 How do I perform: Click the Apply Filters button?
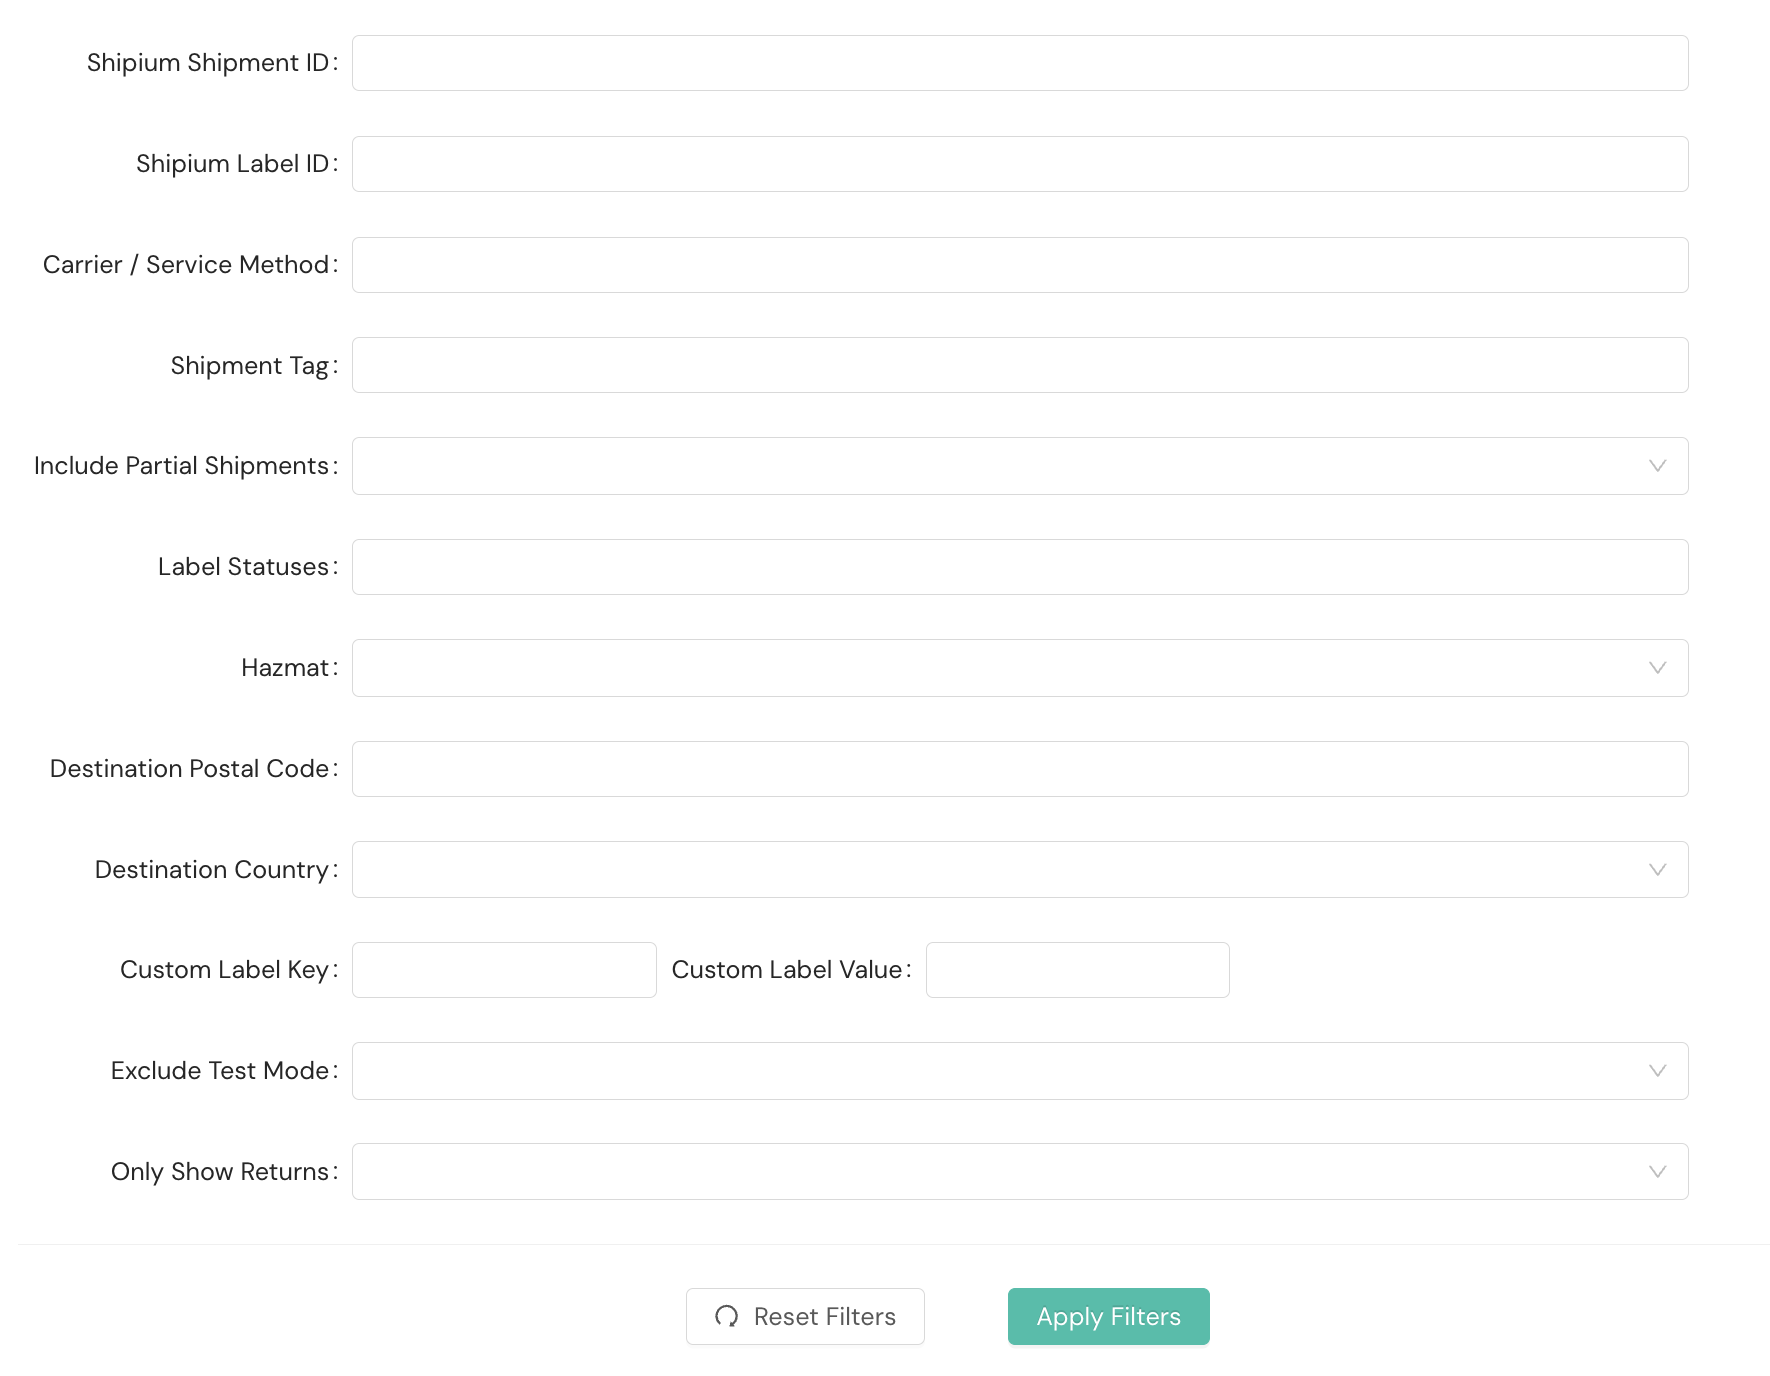pos(1109,1317)
